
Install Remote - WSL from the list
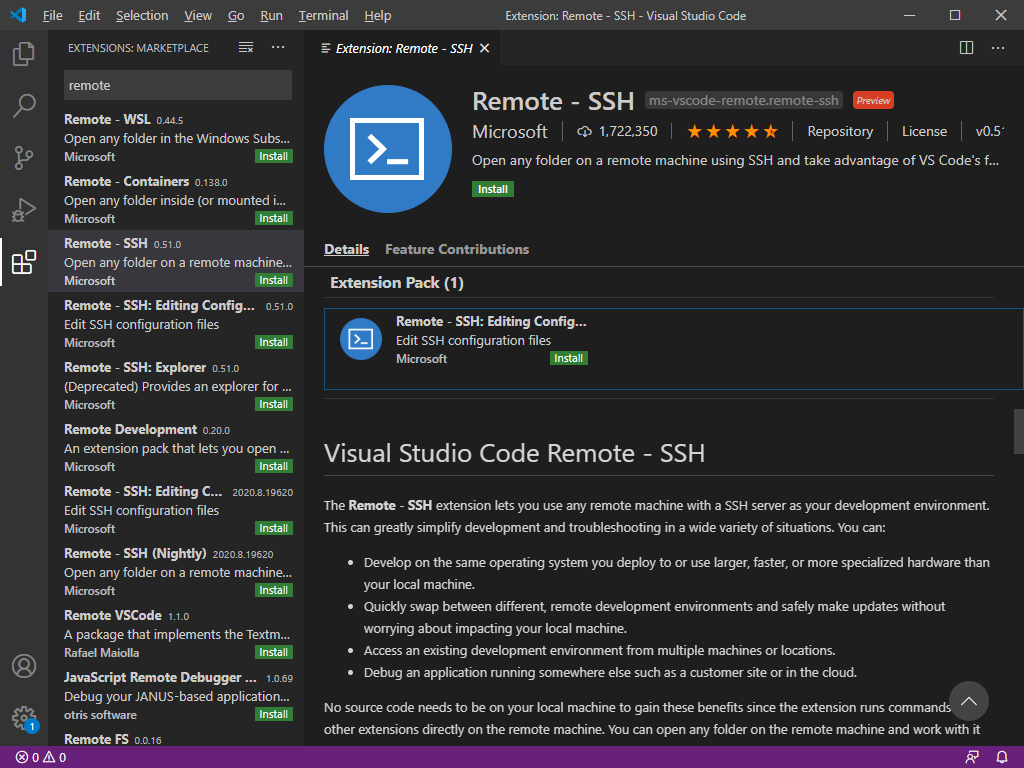274,156
